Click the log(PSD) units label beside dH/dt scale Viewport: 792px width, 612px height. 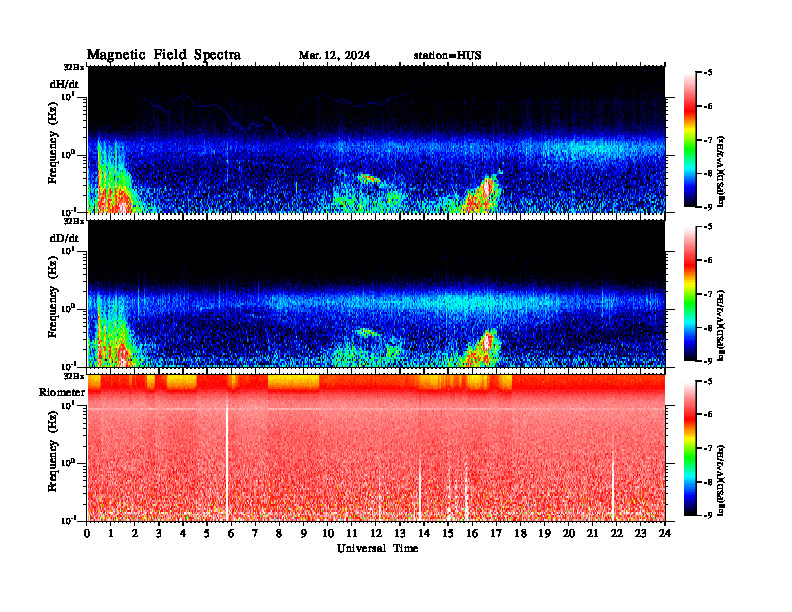pos(721,171)
